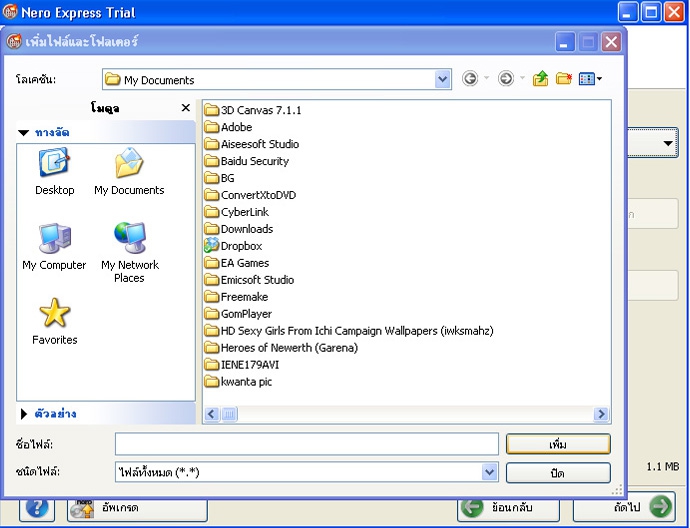This screenshot has width=690, height=528.
Task: Select the Emicsoft Studio folder
Action: (250, 280)
